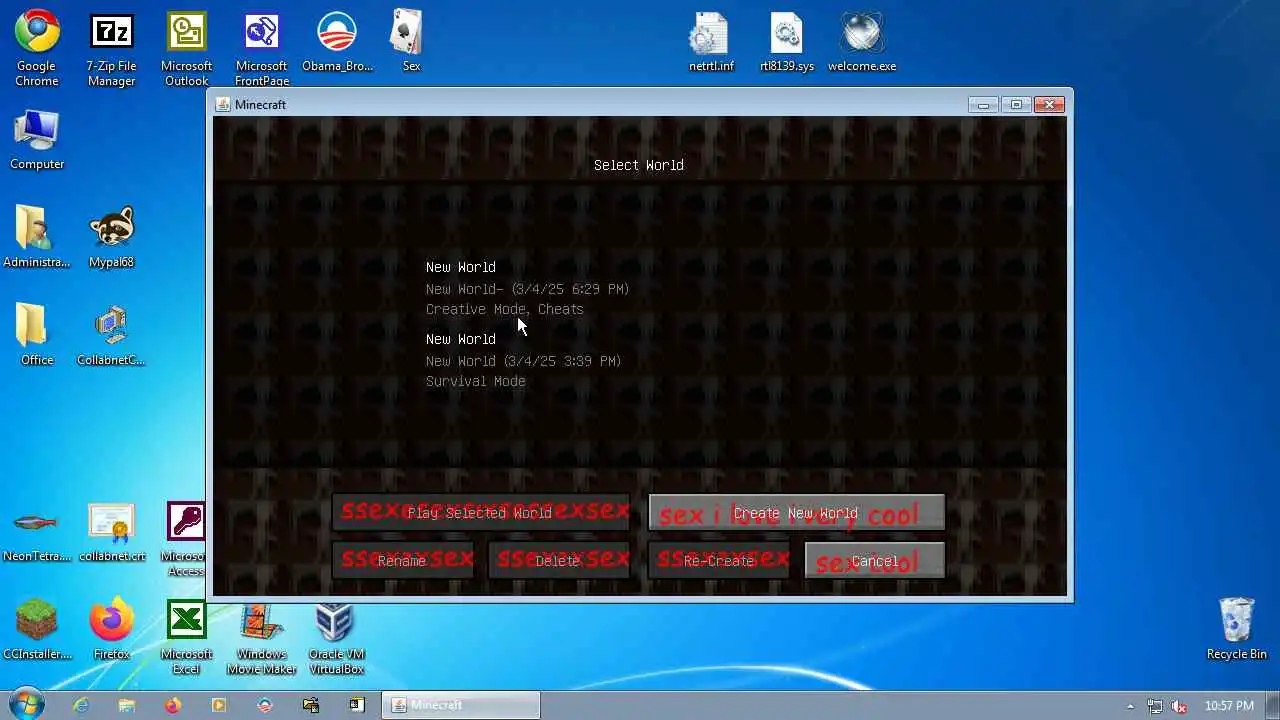The height and width of the screenshot is (720, 1280).
Task: Select the Oracle VM VirtualBox shortcut
Action: [337, 637]
